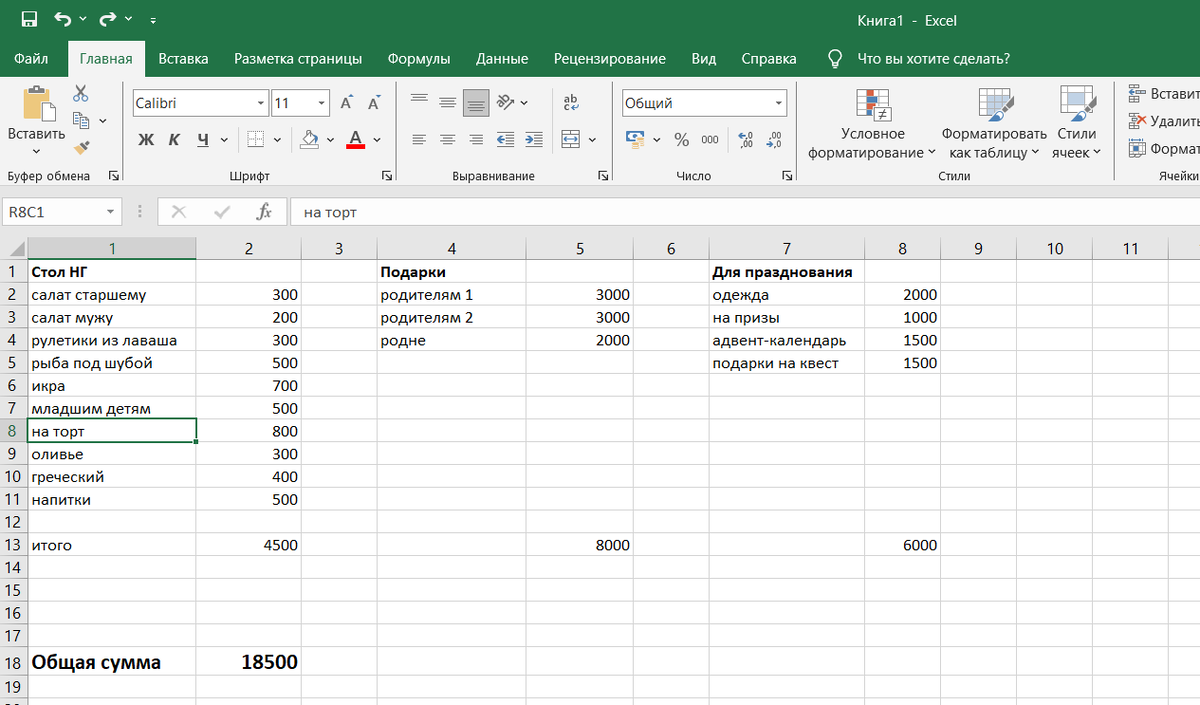Open Стили ячеек dropdown
The width and height of the screenshot is (1200, 705).
coord(1076,123)
